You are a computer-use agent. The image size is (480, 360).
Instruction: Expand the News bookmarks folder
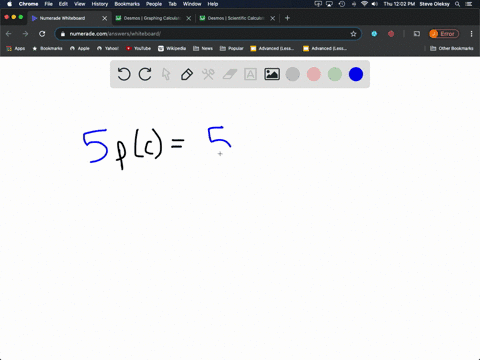[x=203, y=48]
